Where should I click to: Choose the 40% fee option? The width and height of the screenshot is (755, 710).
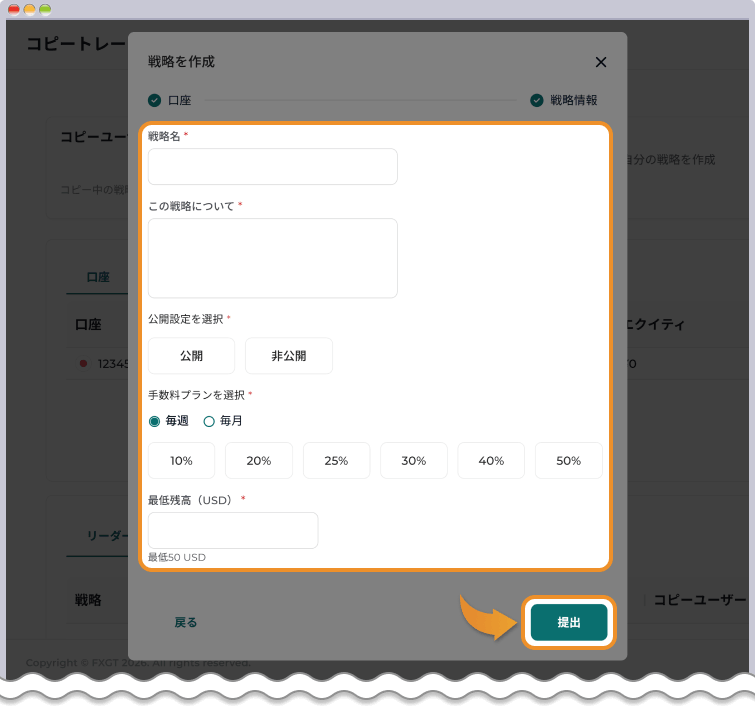point(491,461)
